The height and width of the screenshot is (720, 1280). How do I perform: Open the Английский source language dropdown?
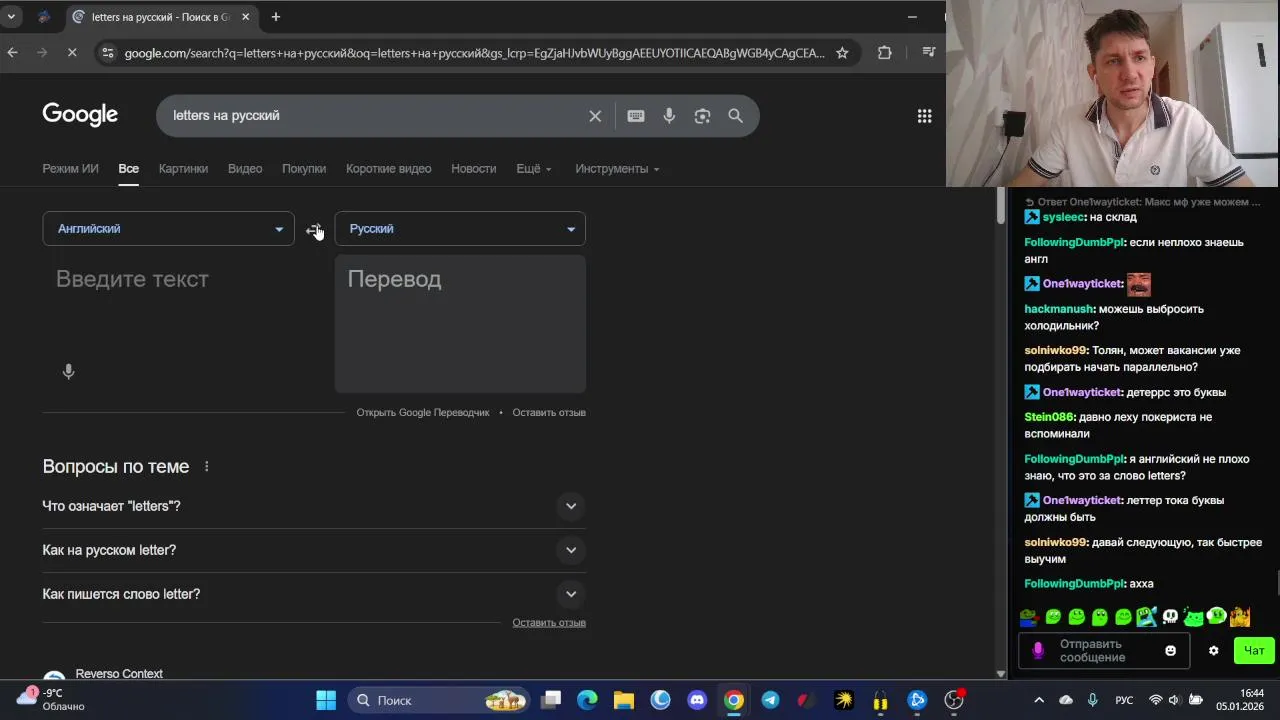(x=168, y=229)
